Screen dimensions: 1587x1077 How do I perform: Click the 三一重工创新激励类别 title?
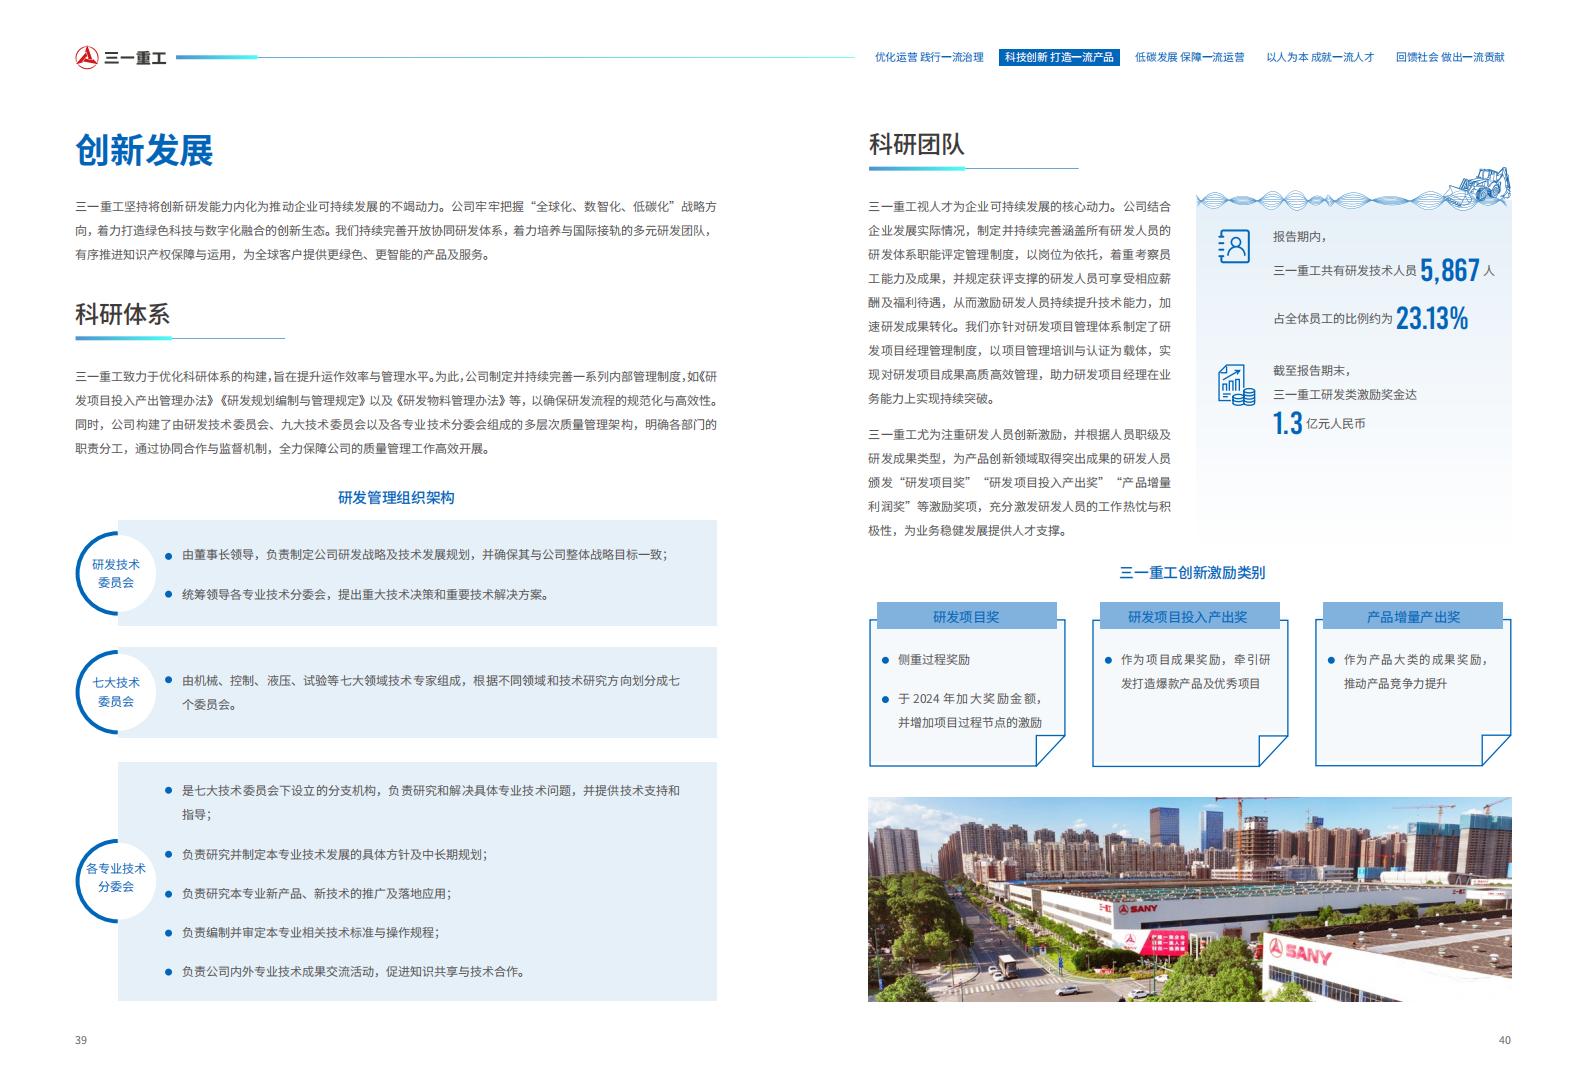coord(1192,572)
